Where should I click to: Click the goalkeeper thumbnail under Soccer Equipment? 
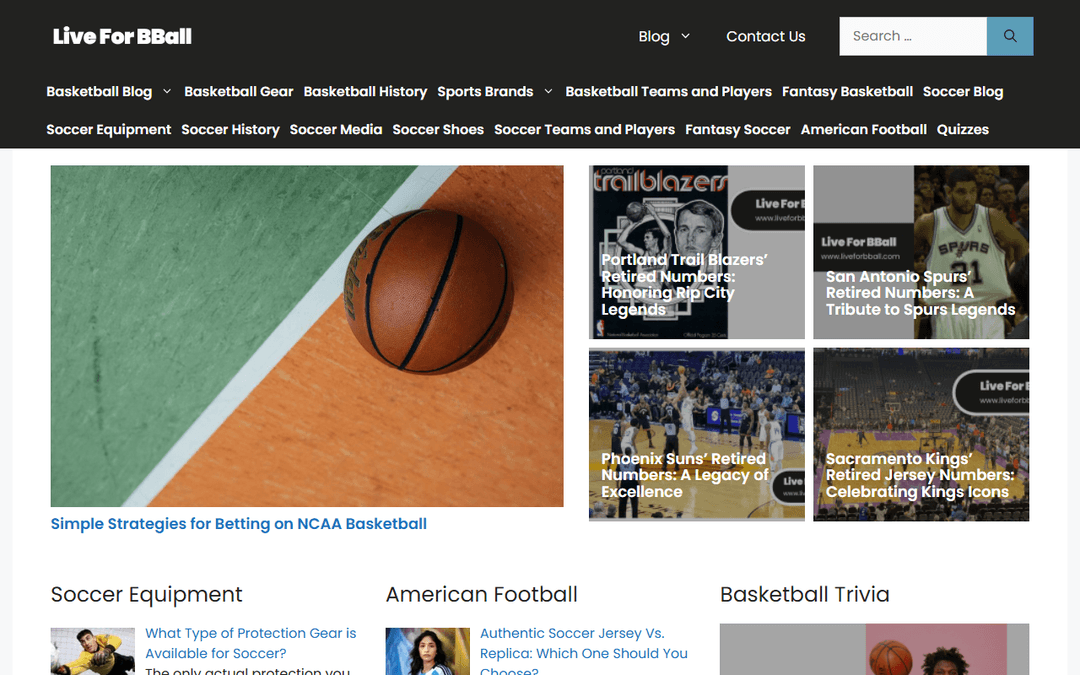[x=93, y=652]
